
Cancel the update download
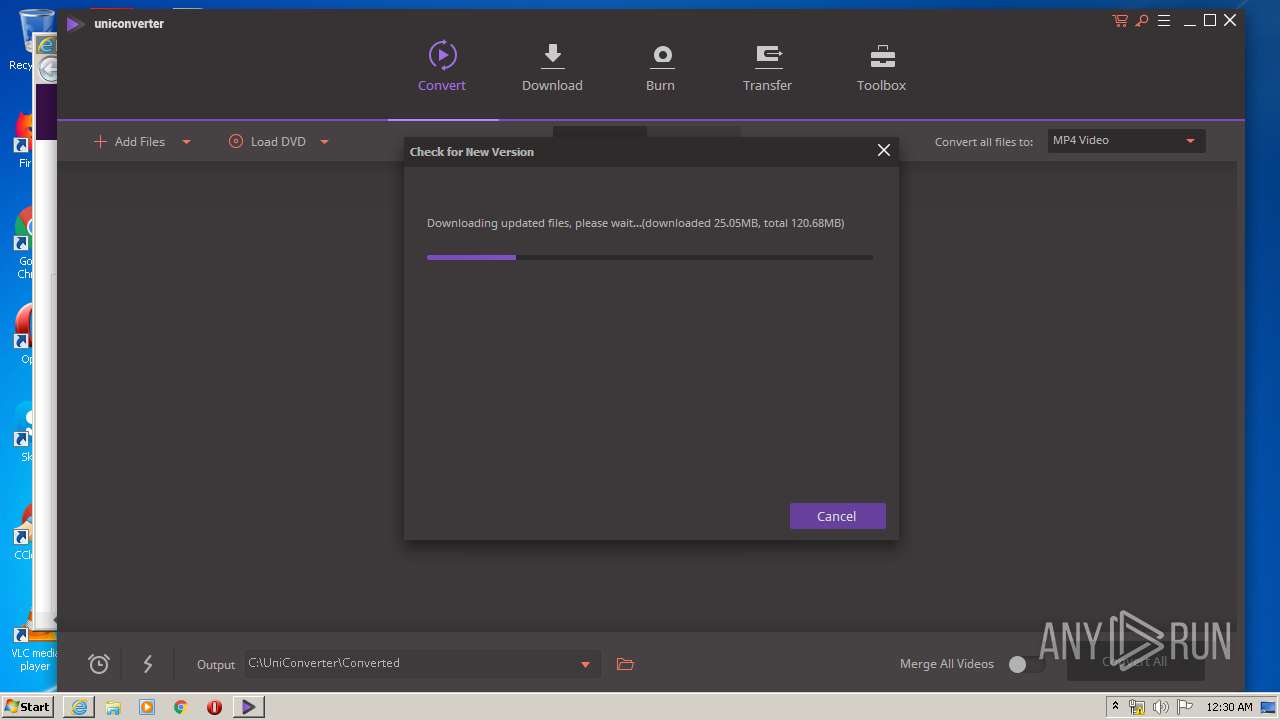point(837,516)
